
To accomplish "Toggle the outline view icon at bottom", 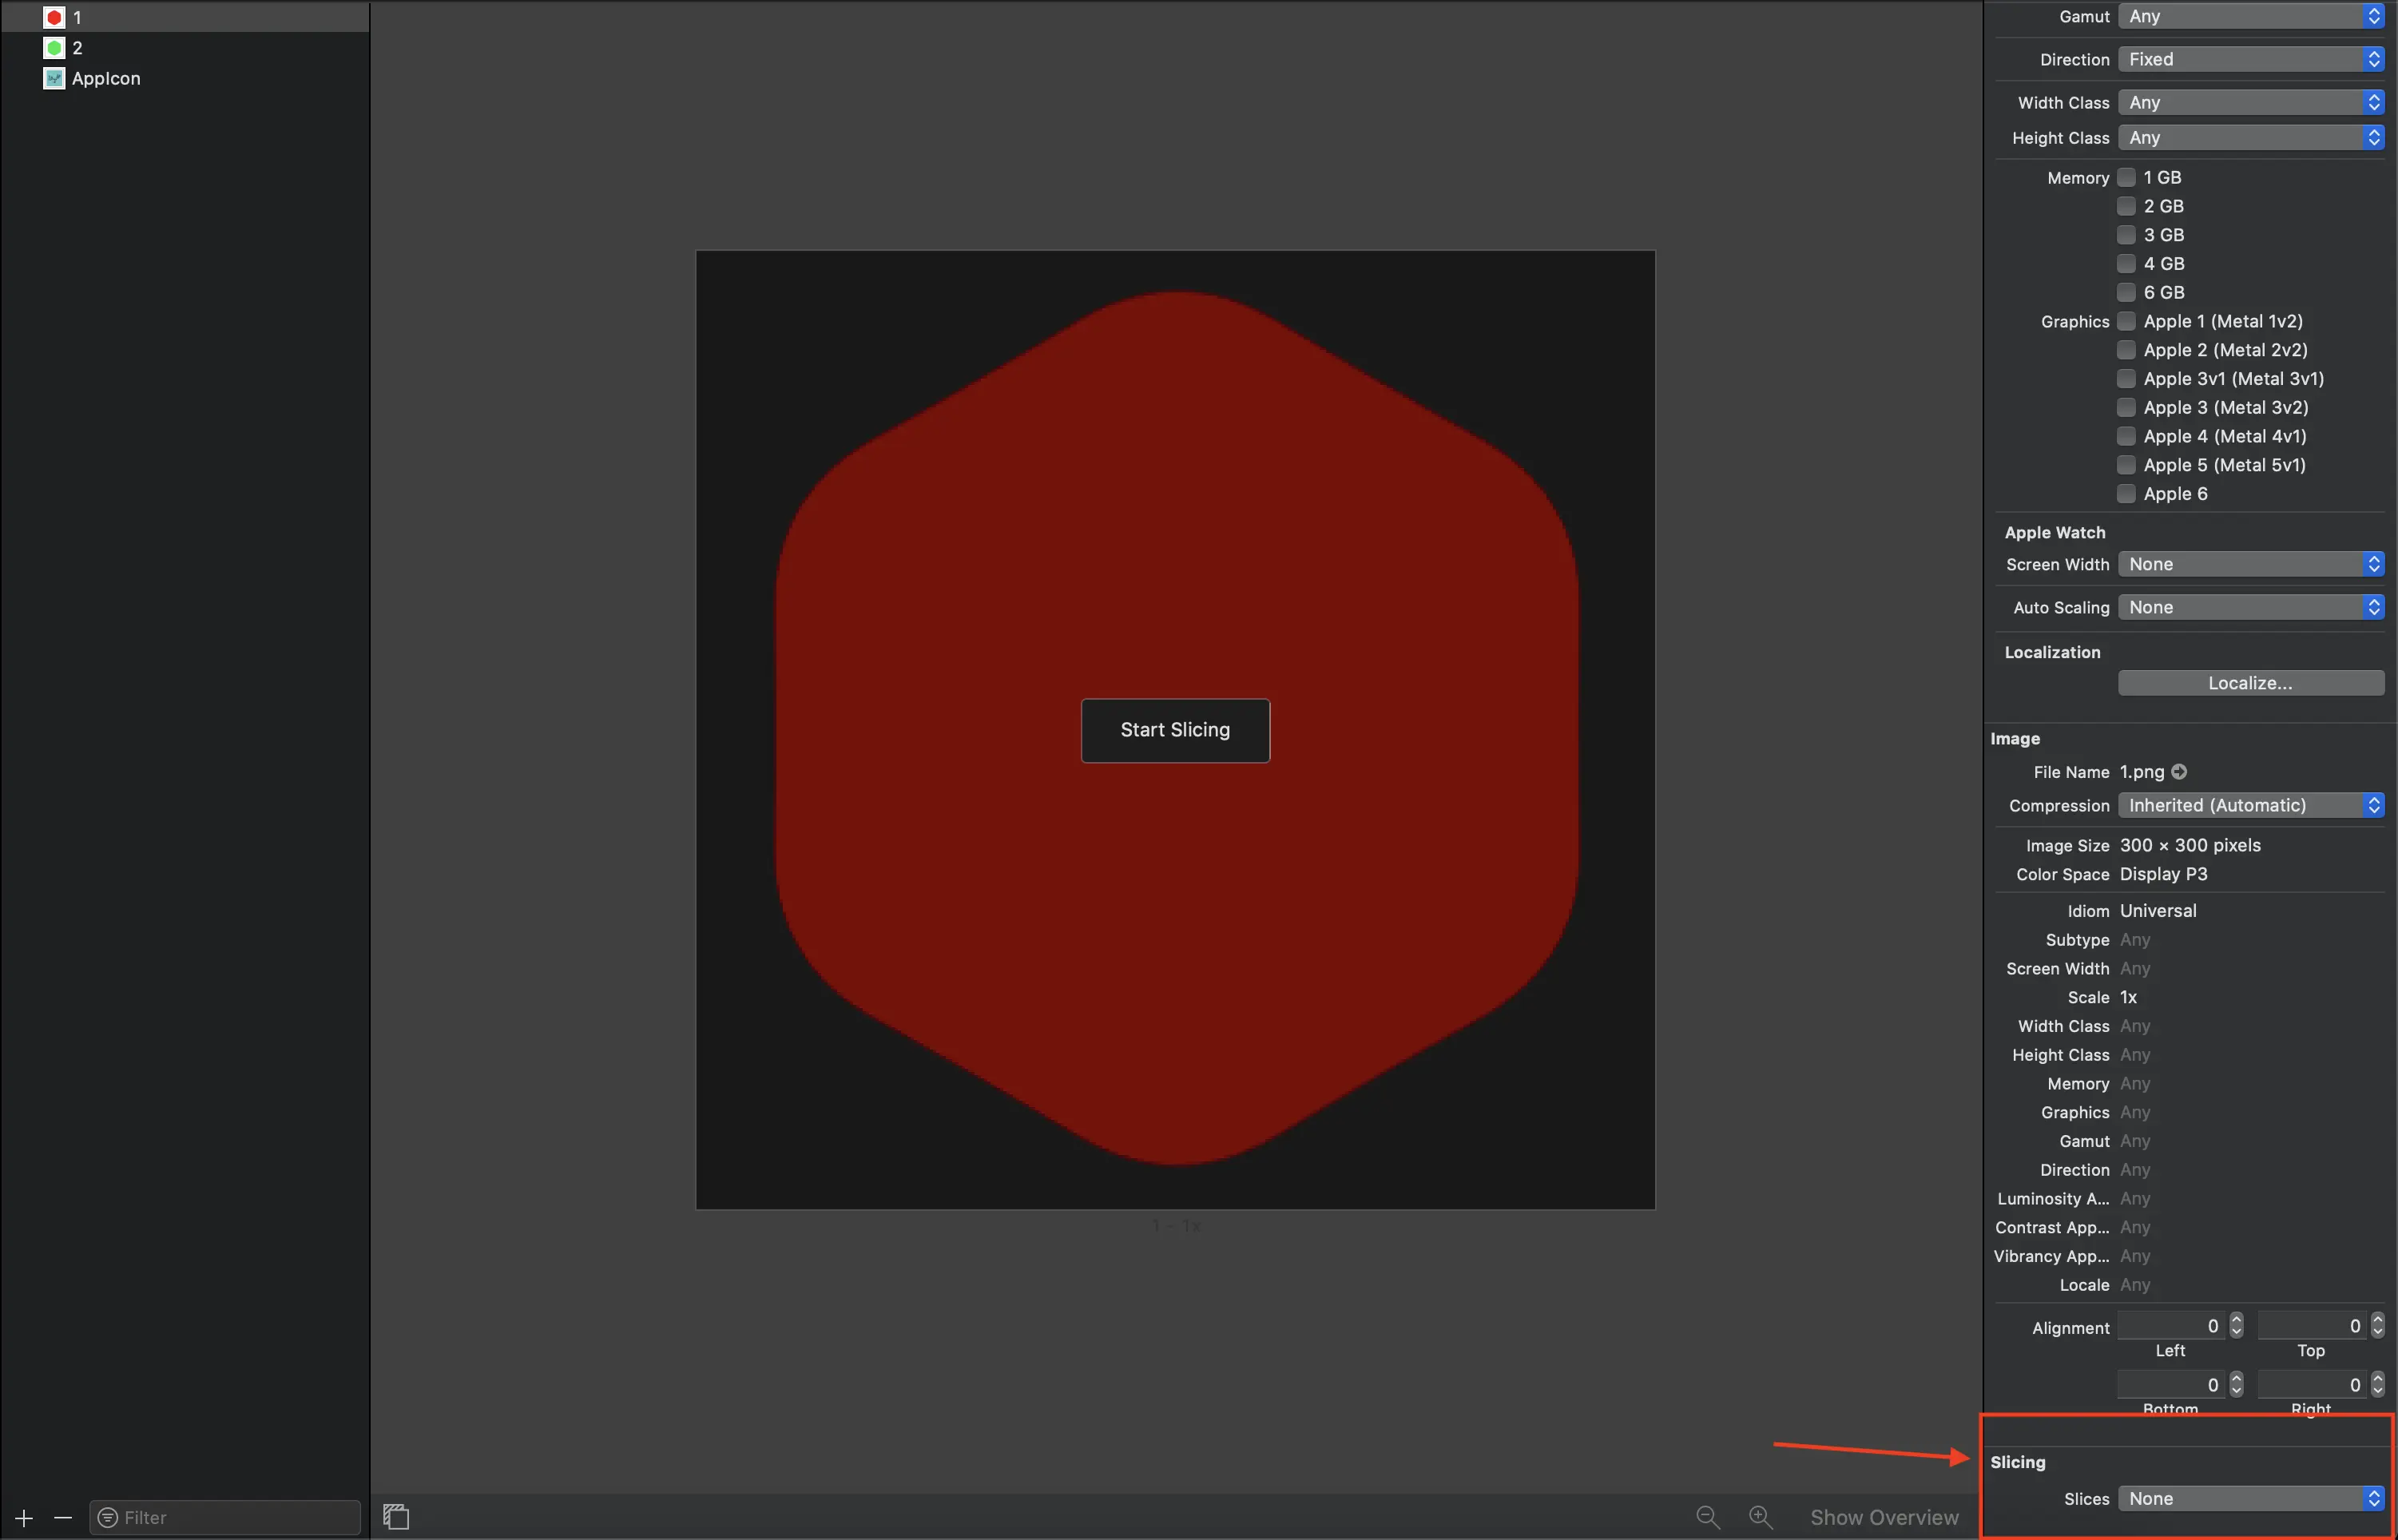I will (396, 1517).
